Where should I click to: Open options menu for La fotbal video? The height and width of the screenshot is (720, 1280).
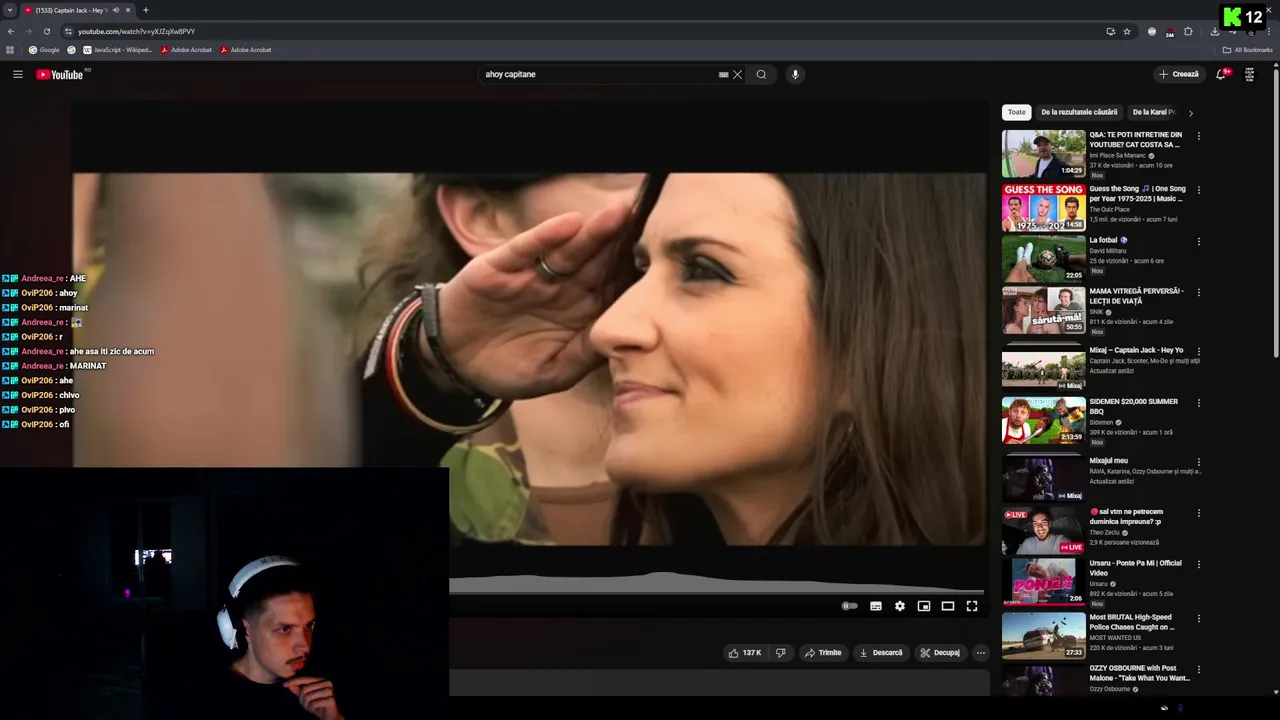(x=1199, y=242)
